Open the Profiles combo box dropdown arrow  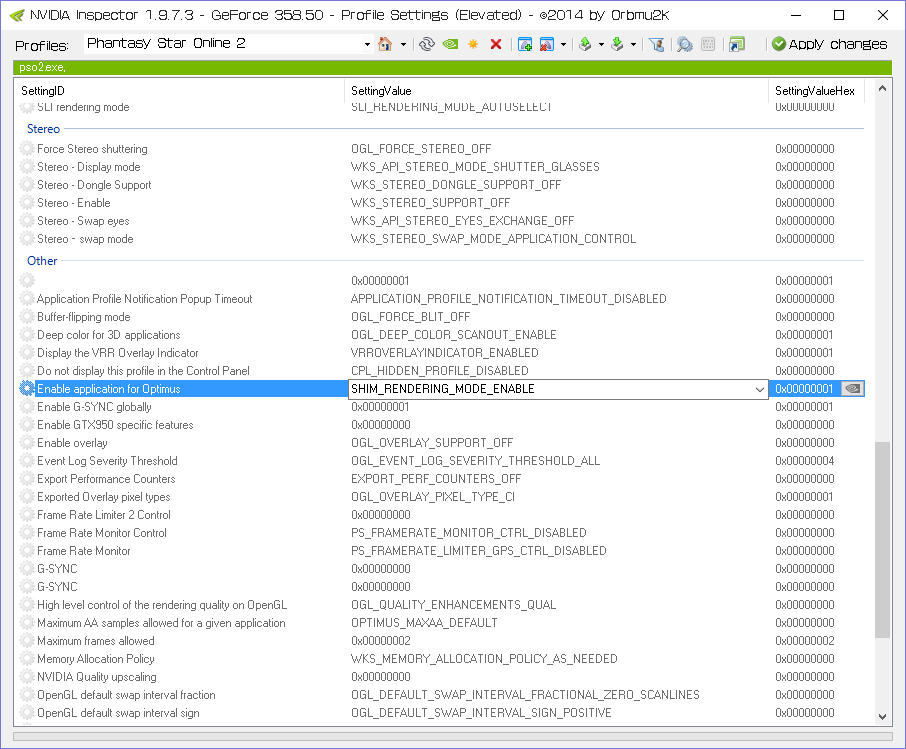[x=367, y=45]
